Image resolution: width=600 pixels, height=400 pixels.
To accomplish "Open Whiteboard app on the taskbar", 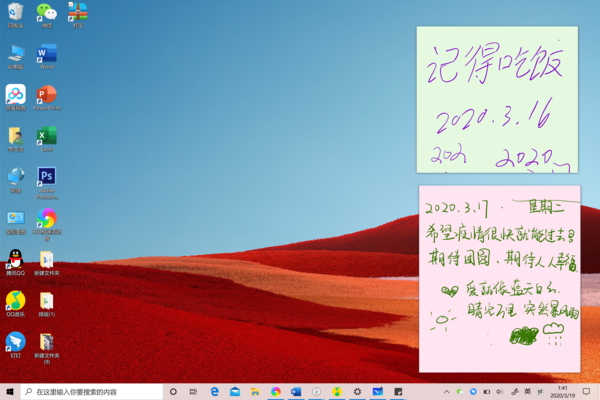I will point(378,392).
